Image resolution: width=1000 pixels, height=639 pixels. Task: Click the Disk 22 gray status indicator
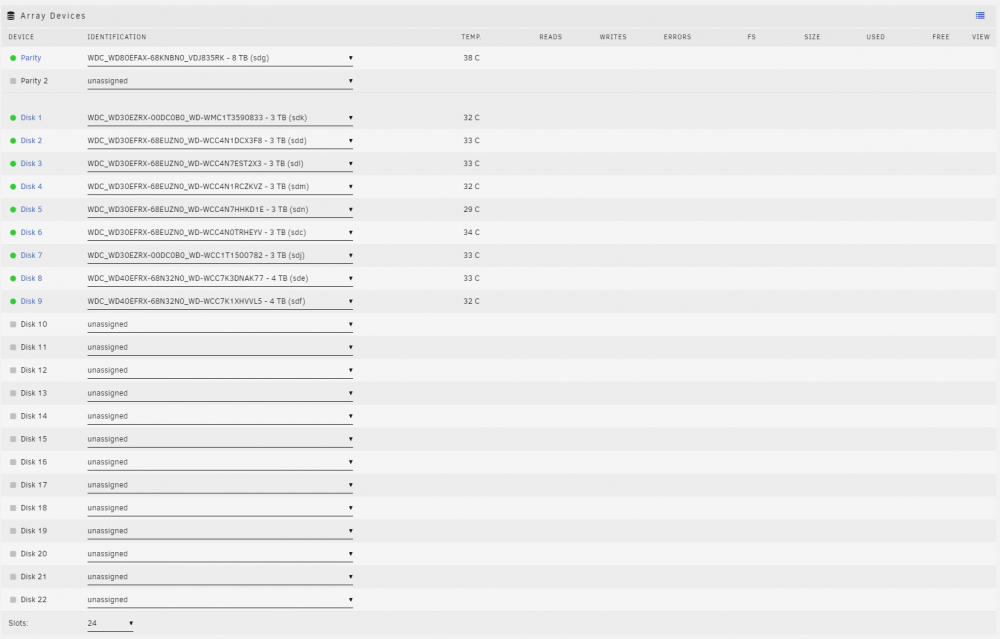[x=13, y=600]
